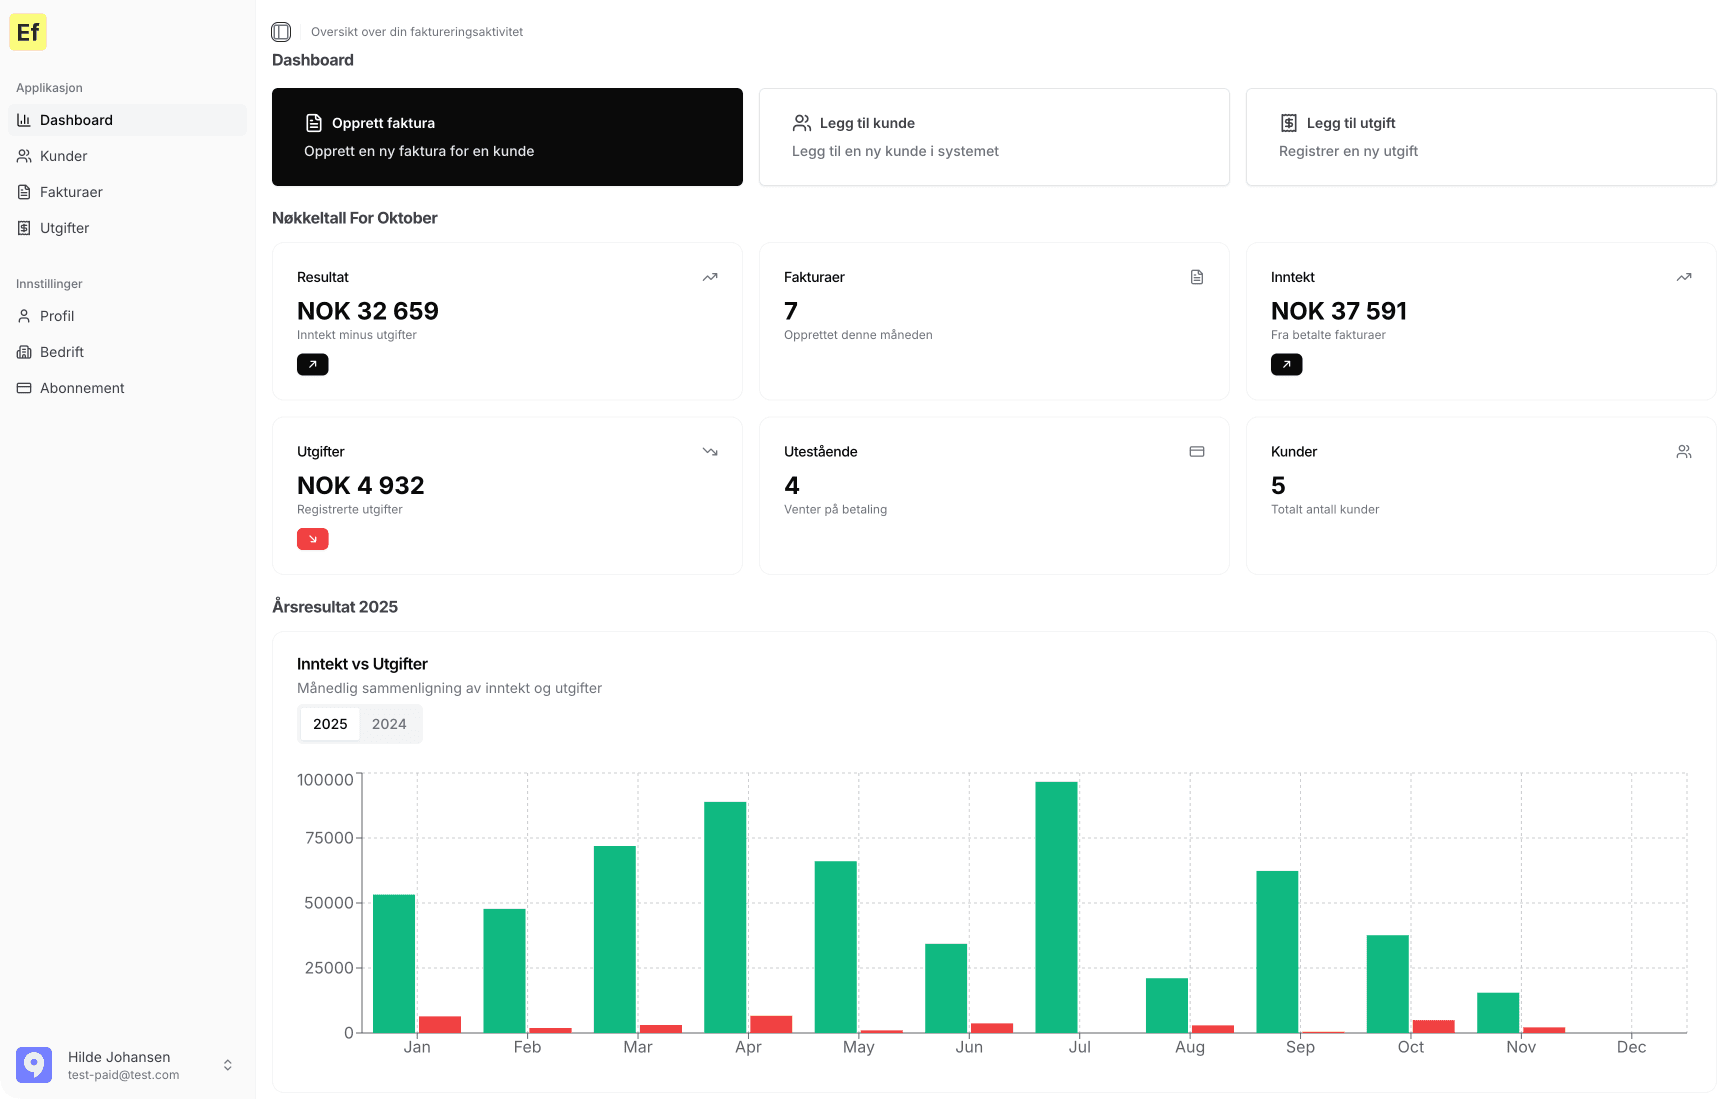Select the 2025 chart tab
Screen dimensions: 1733x1099
click(x=330, y=724)
